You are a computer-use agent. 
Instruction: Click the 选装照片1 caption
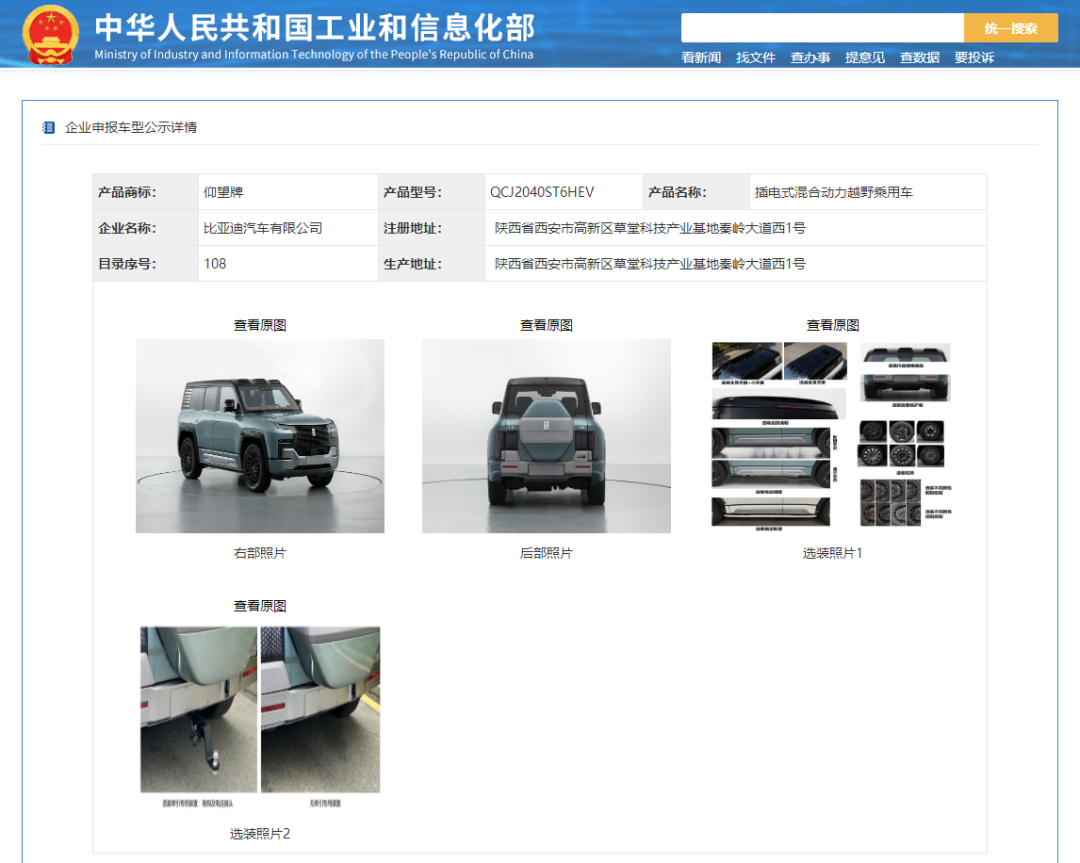pos(832,553)
